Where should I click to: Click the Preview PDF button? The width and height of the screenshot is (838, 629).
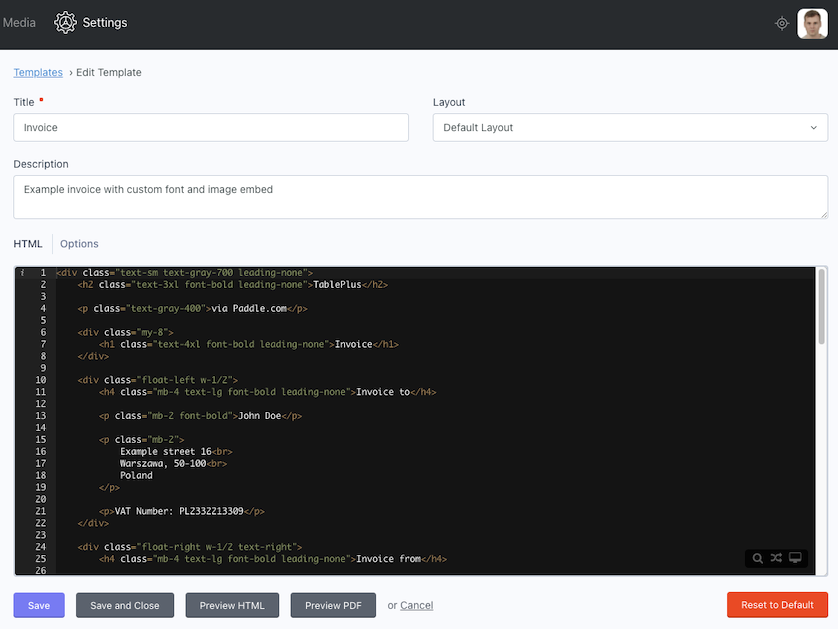point(333,605)
